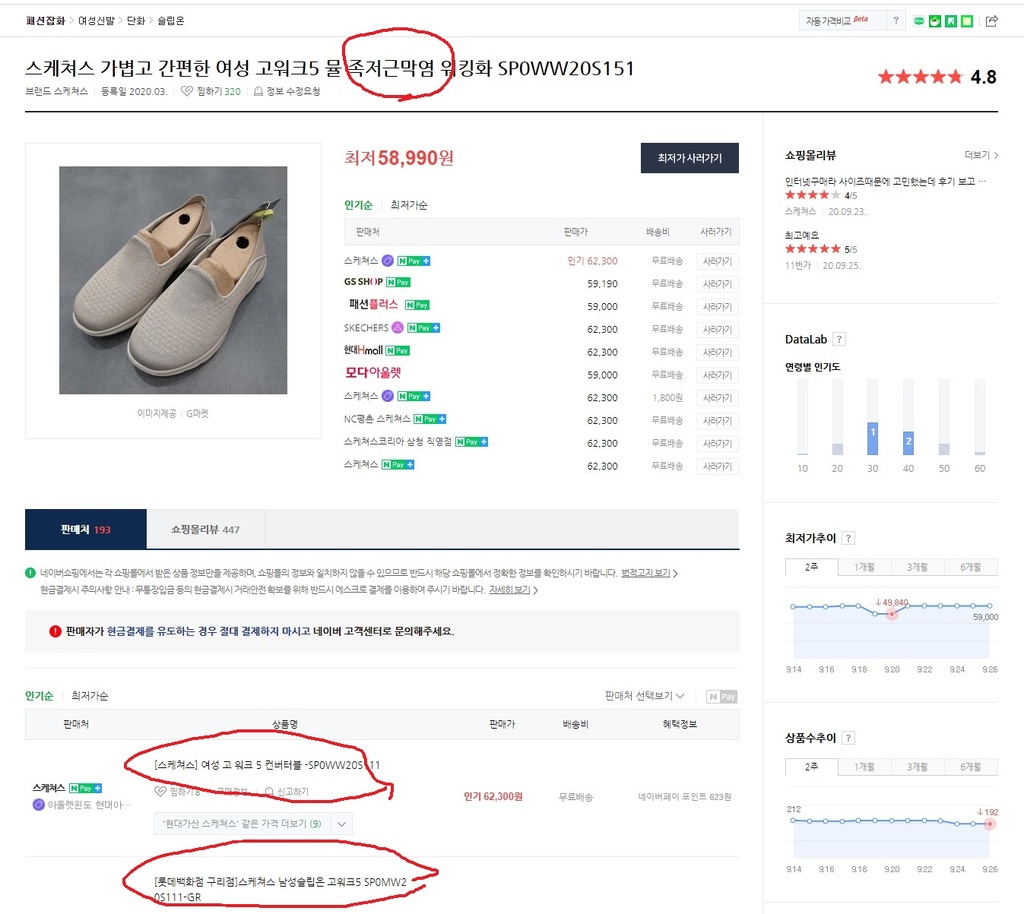Click the 49,840 low point on price chart
The image size is (1024, 914).
pyautogui.click(x=891, y=614)
